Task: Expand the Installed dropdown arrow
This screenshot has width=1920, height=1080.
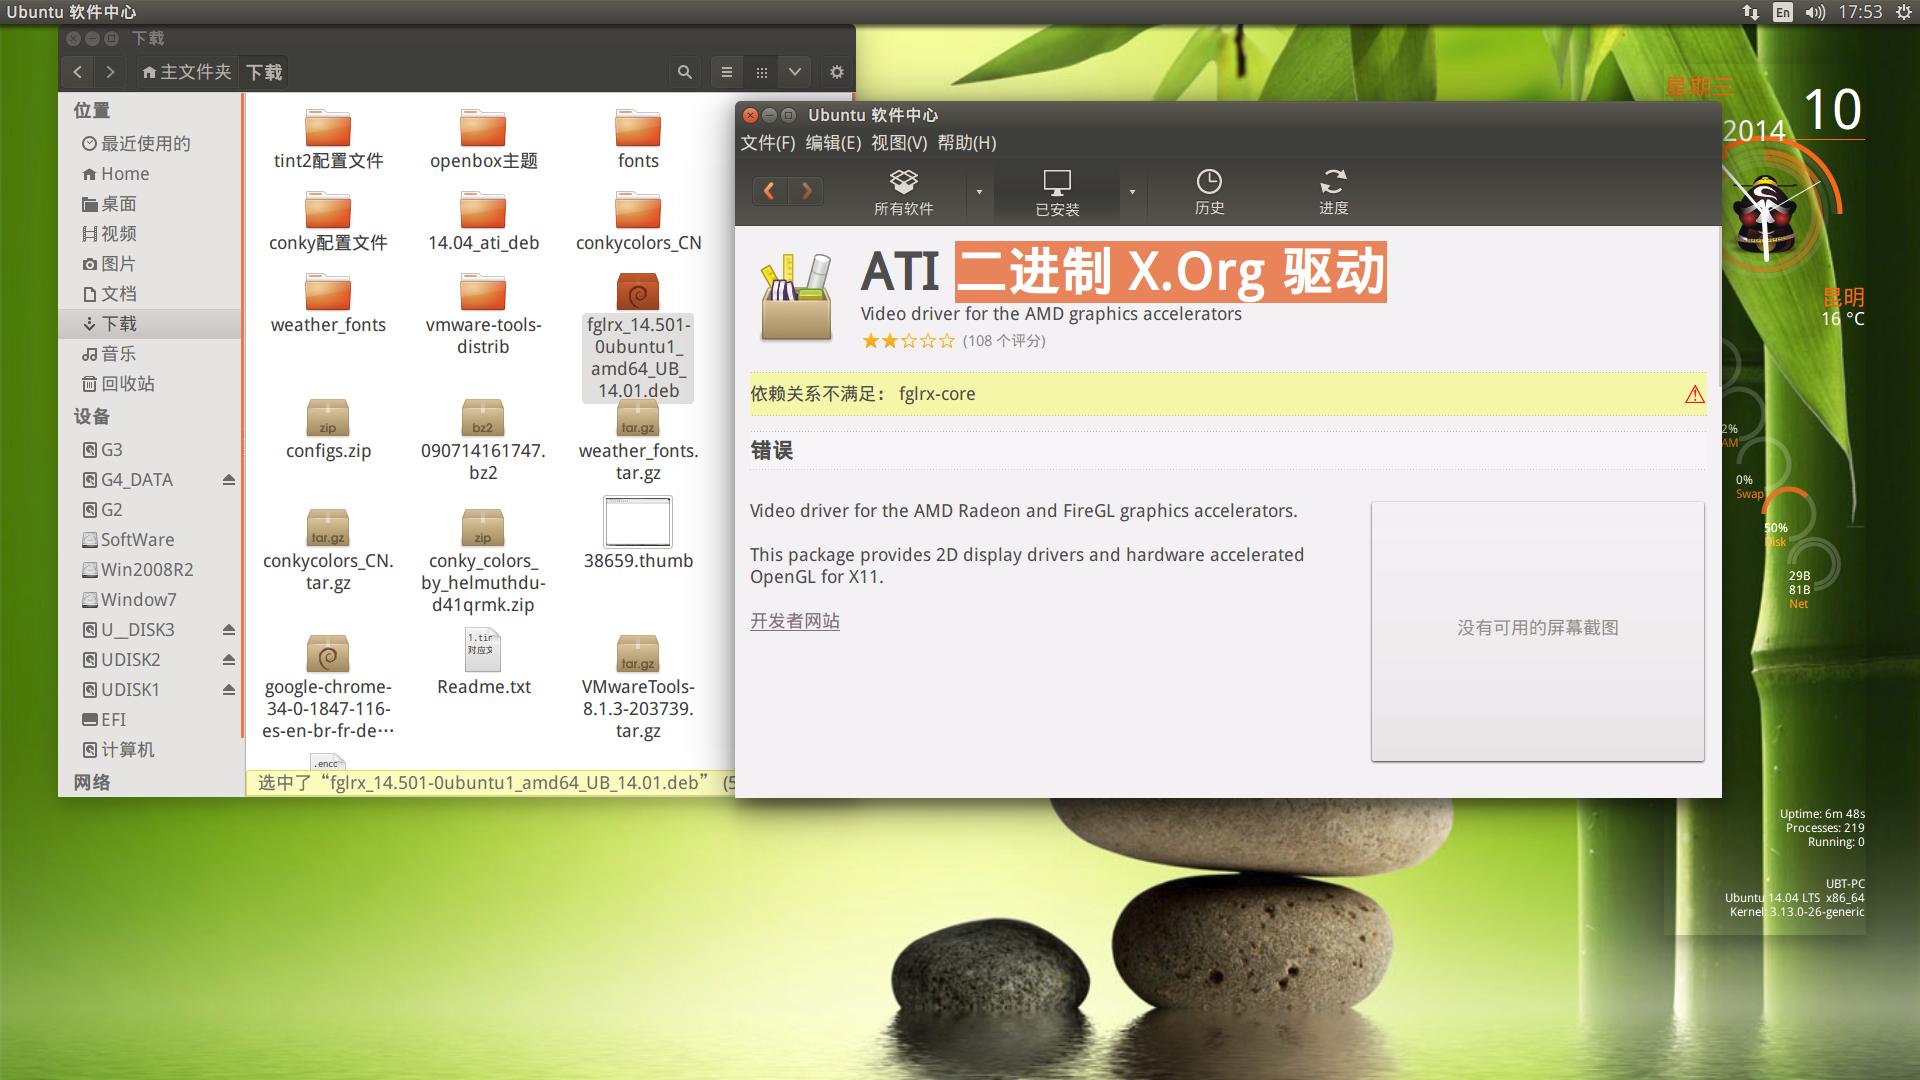Action: tap(1132, 192)
